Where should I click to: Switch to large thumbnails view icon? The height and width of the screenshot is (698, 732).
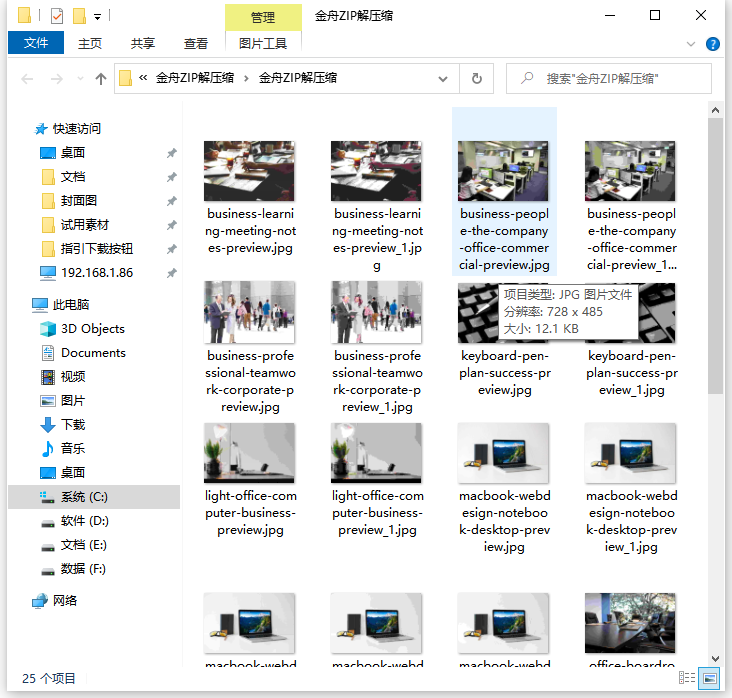pos(709,678)
